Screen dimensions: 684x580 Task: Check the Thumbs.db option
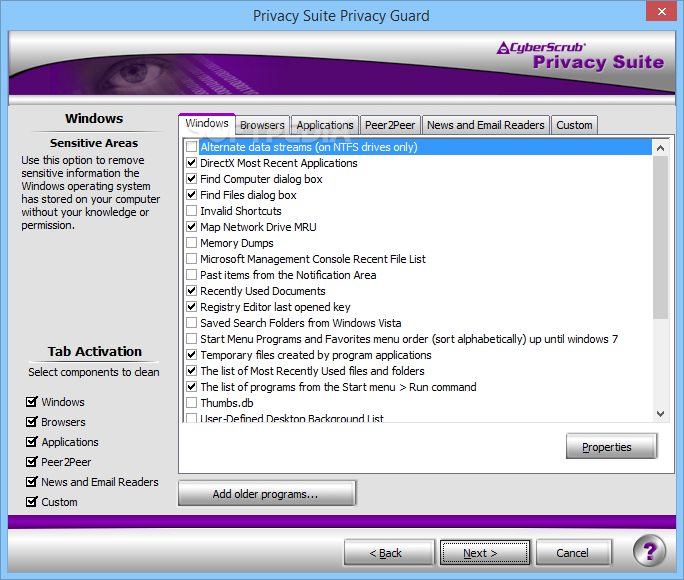(192, 403)
